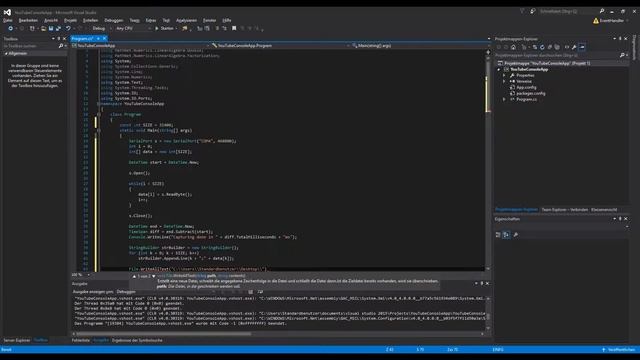Open the Any CPU platform dropdown

tap(133, 28)
